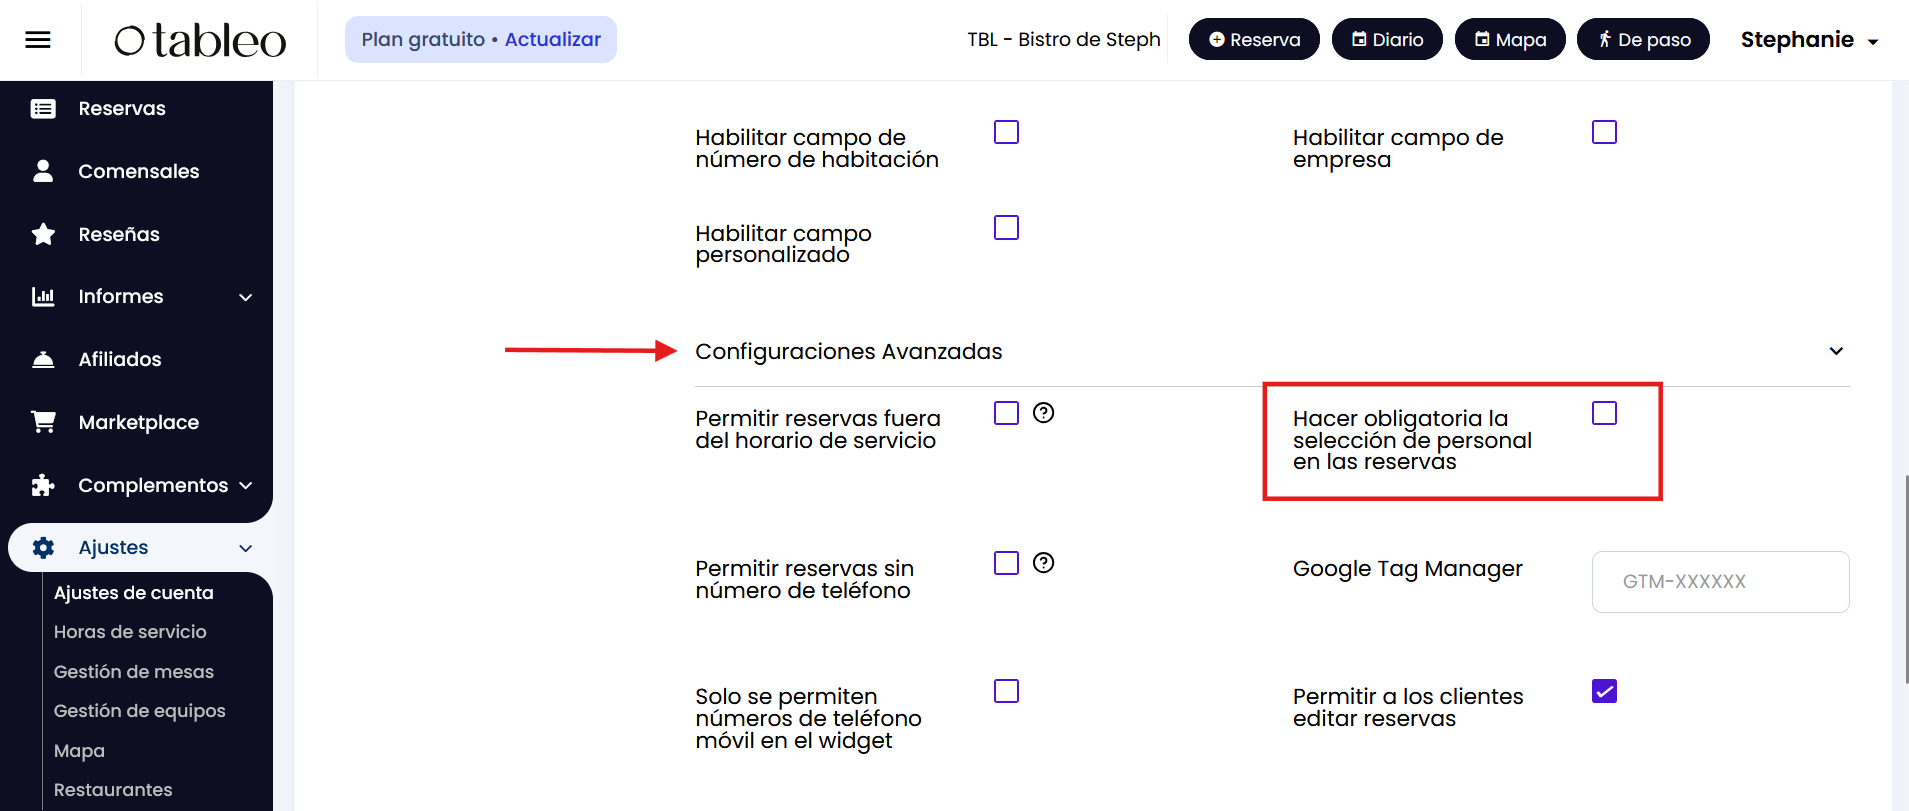The height and width of the screenshot is (811, 1909).
Task: Click the Marketplace cart icon
Action: pyautogui.click(x=43, y=422)
